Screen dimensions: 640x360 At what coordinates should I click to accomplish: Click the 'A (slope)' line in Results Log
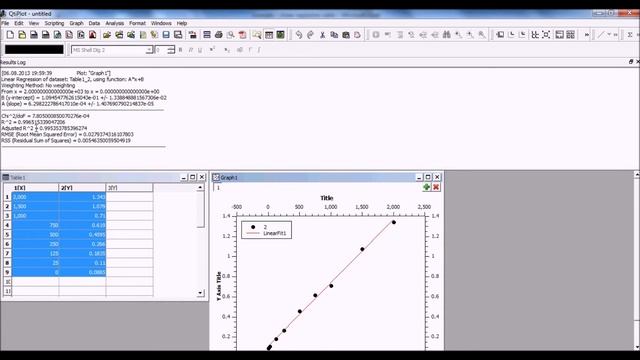click(x=78, y=104)
